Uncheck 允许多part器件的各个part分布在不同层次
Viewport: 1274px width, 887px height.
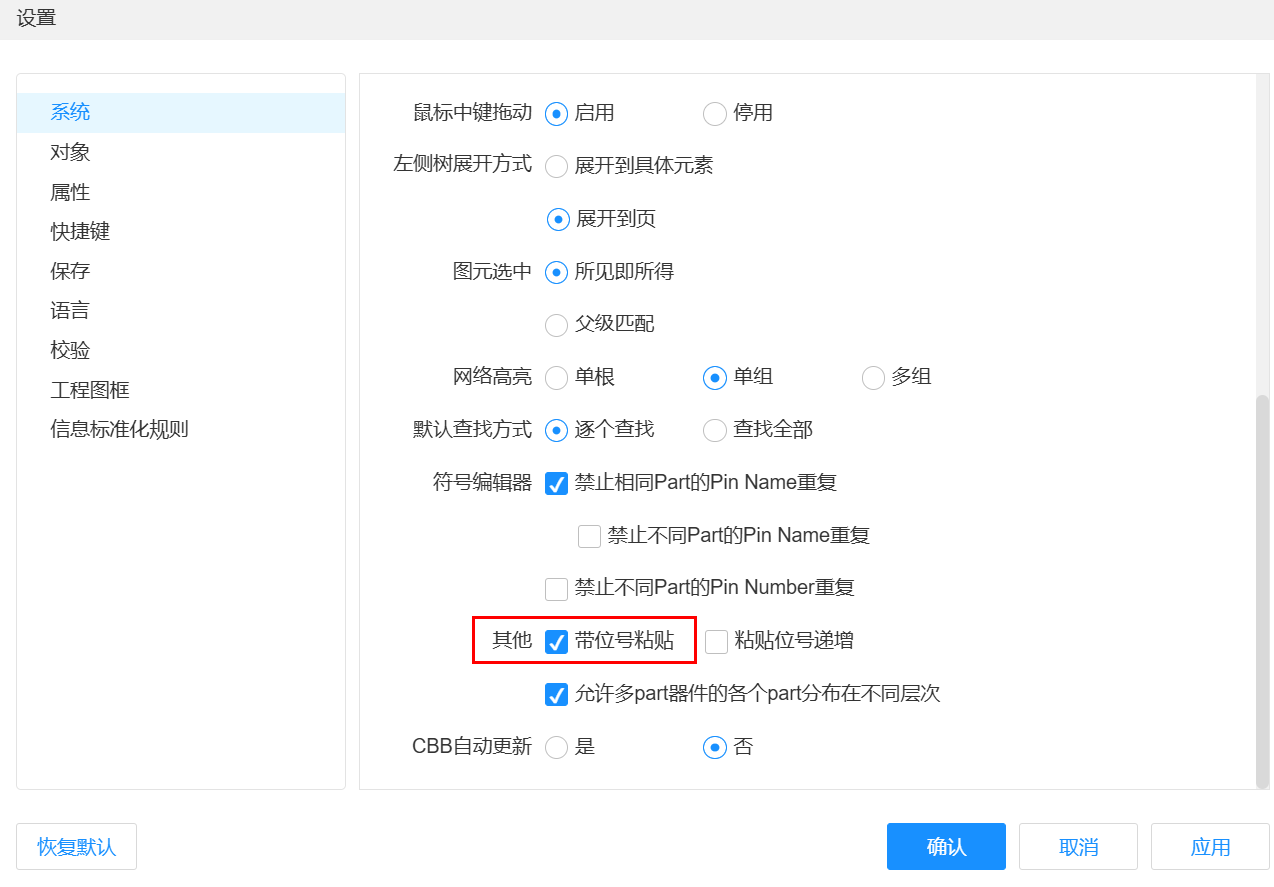[x=557, y=695]
